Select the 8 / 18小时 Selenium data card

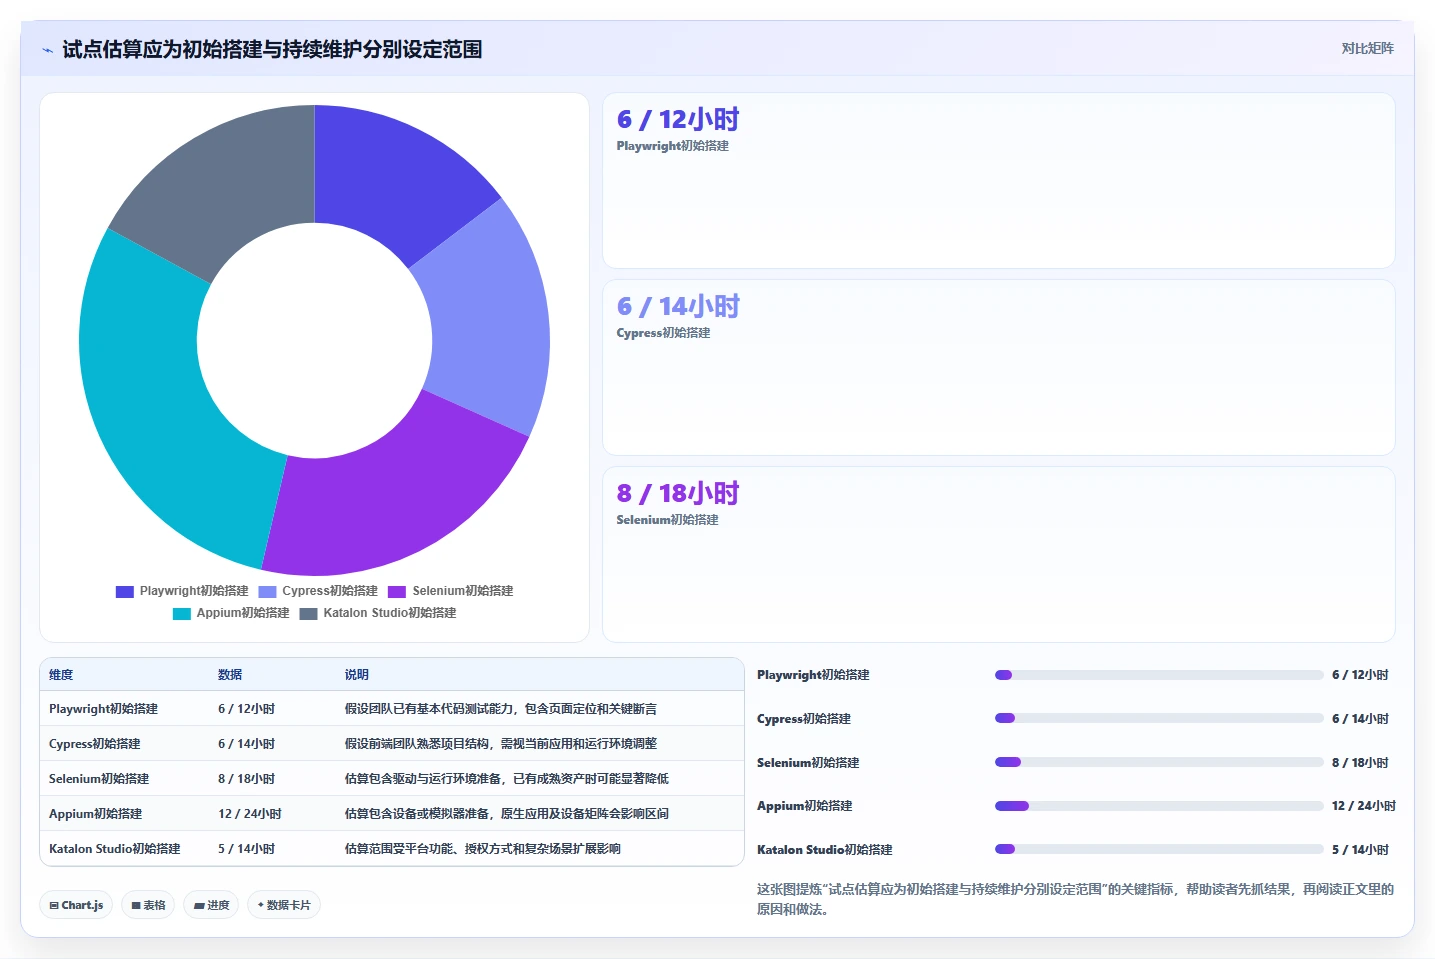click(998, 554)
